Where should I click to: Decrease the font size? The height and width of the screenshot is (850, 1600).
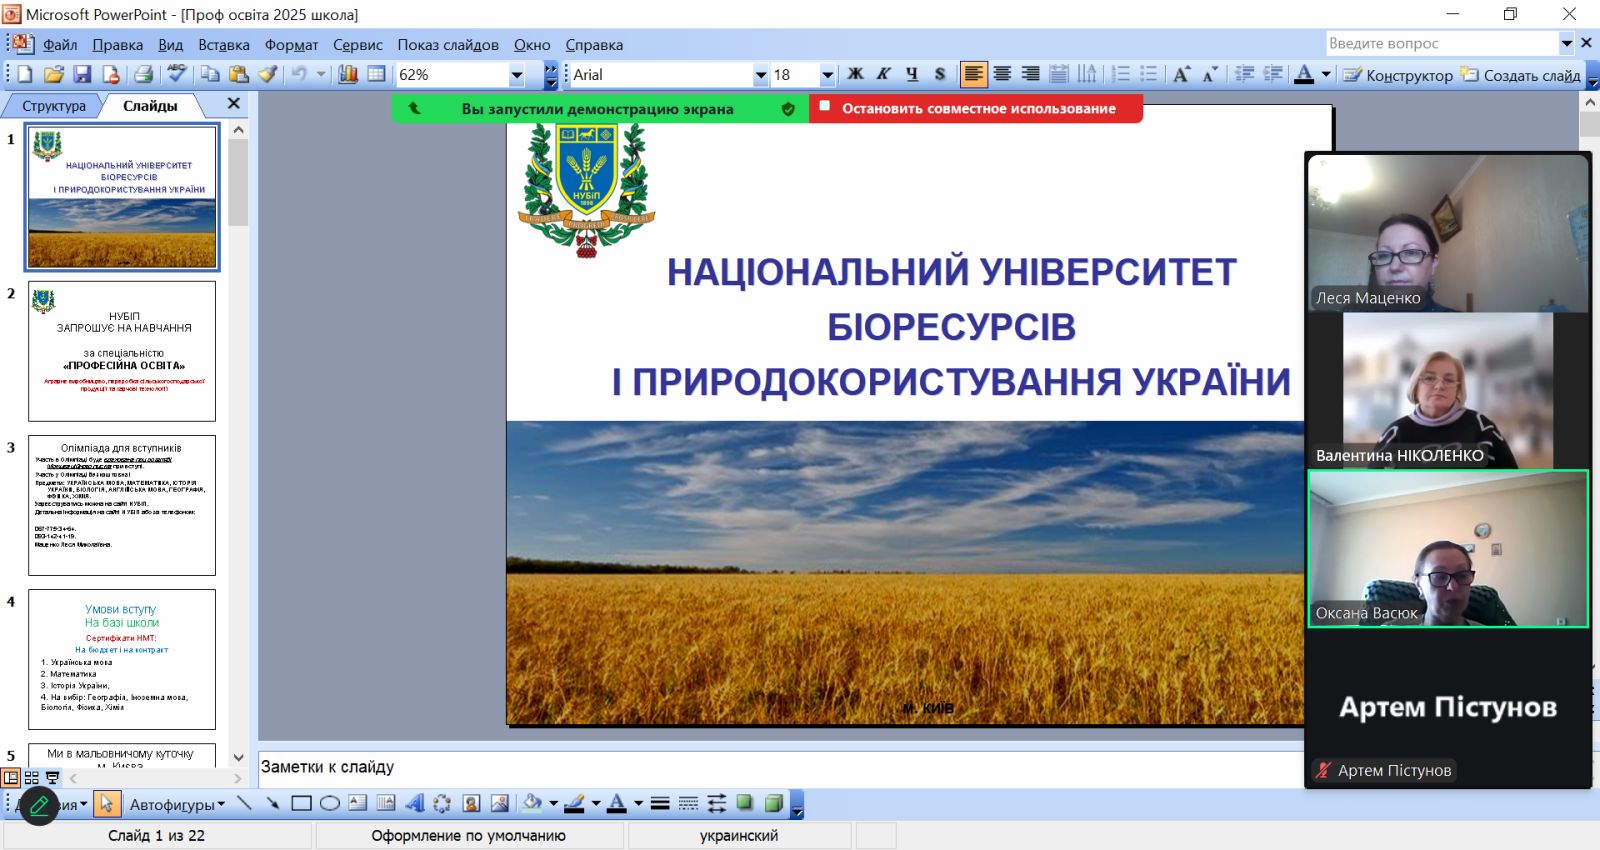(1210, 74)
